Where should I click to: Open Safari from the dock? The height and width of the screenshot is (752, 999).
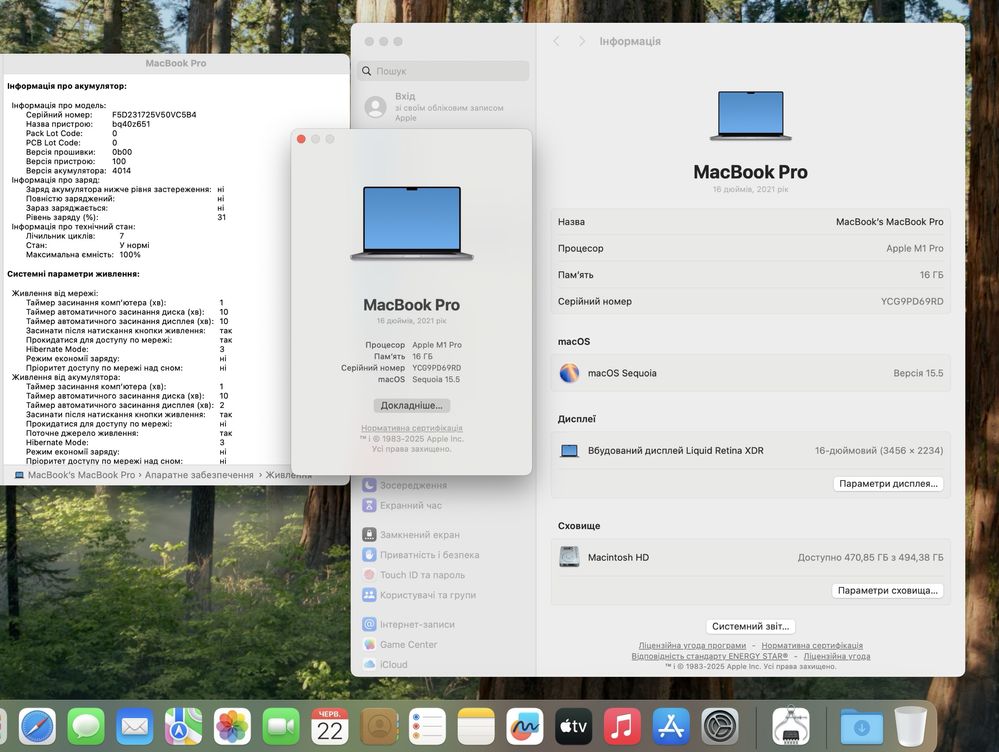(37, 727)
